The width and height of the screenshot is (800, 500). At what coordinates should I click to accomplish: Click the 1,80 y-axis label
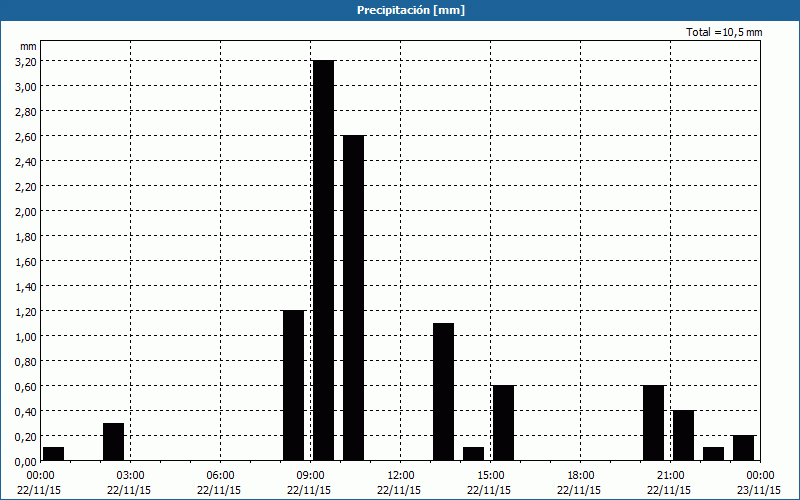[x=26, y=237]
